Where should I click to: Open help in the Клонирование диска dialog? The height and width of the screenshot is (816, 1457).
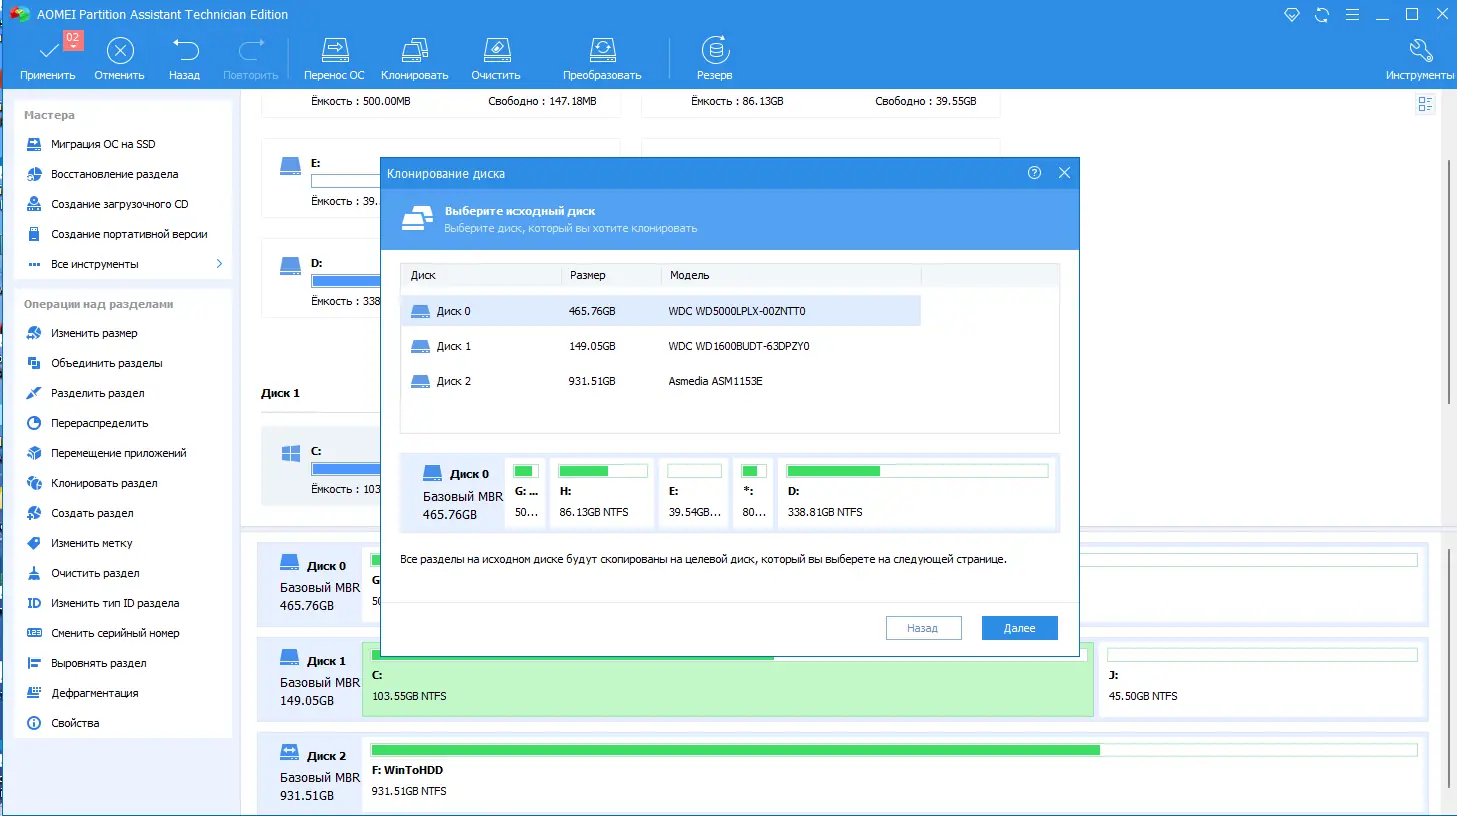pos(1034,173)
